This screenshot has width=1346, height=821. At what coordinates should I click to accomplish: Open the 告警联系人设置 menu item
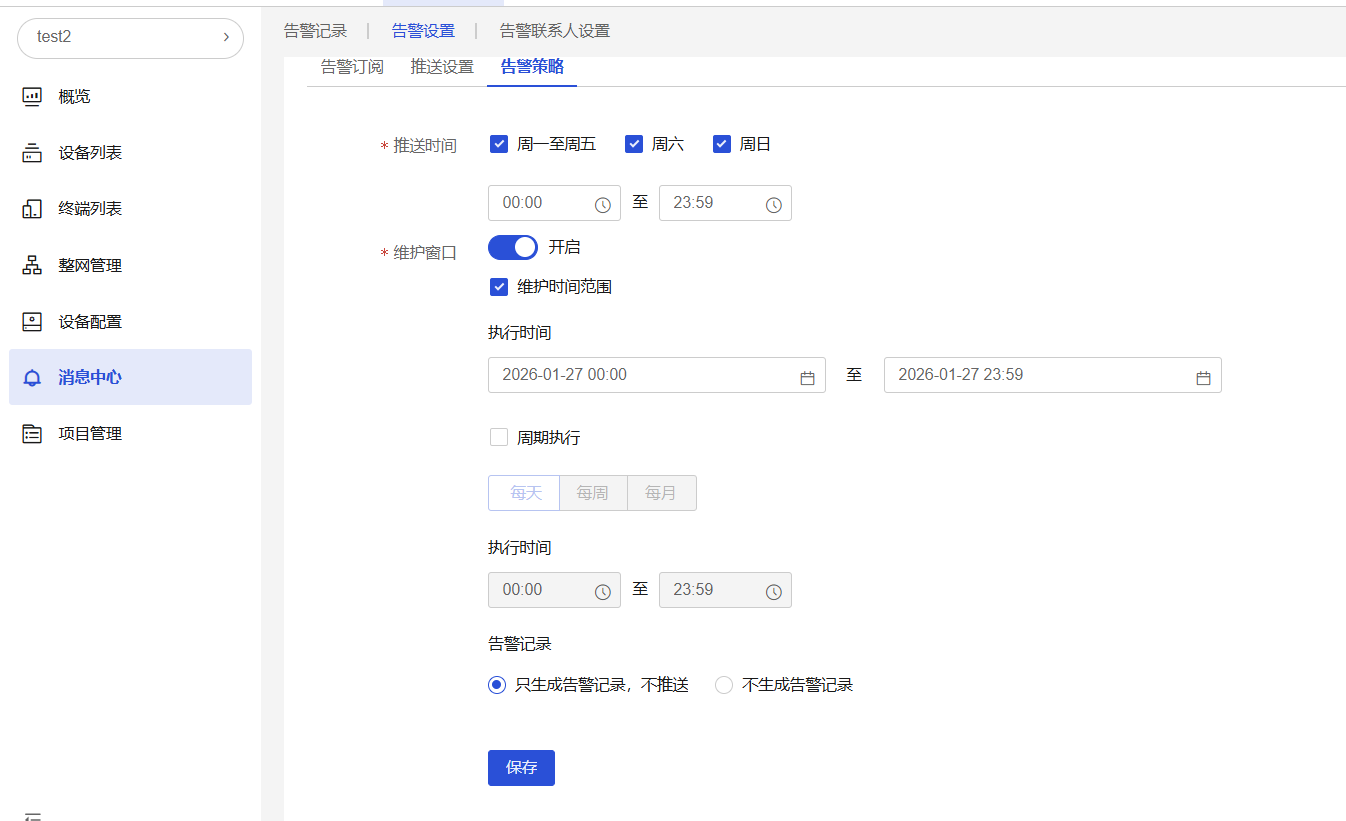pyautogui.click(x=554, y=31)
